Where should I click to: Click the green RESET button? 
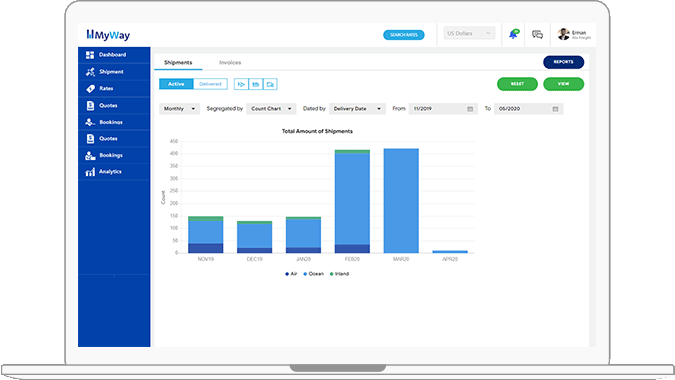click(517, 84)
